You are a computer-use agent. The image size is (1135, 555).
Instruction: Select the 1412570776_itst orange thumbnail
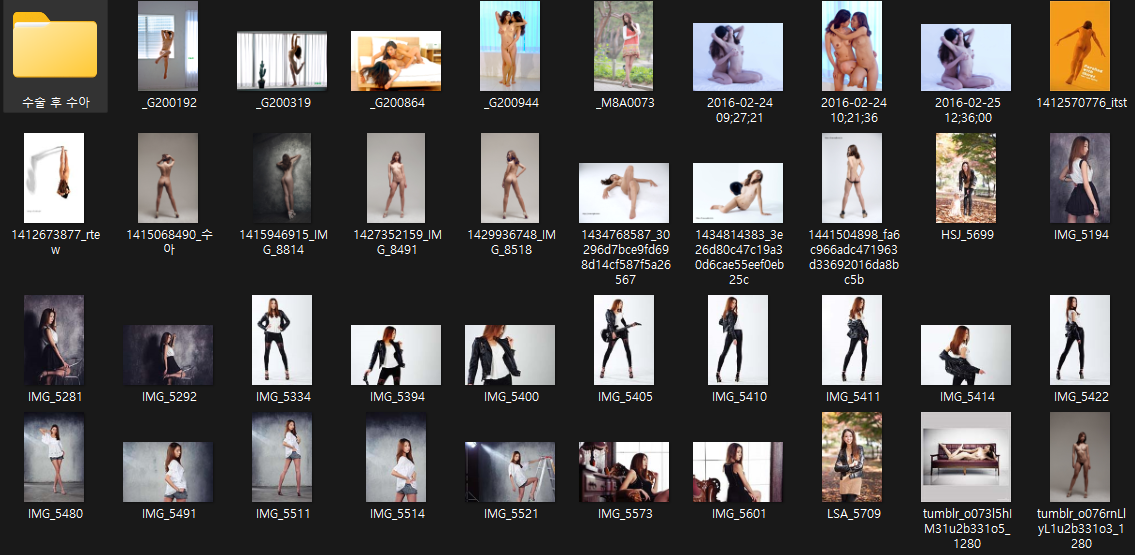(1080, 46)
